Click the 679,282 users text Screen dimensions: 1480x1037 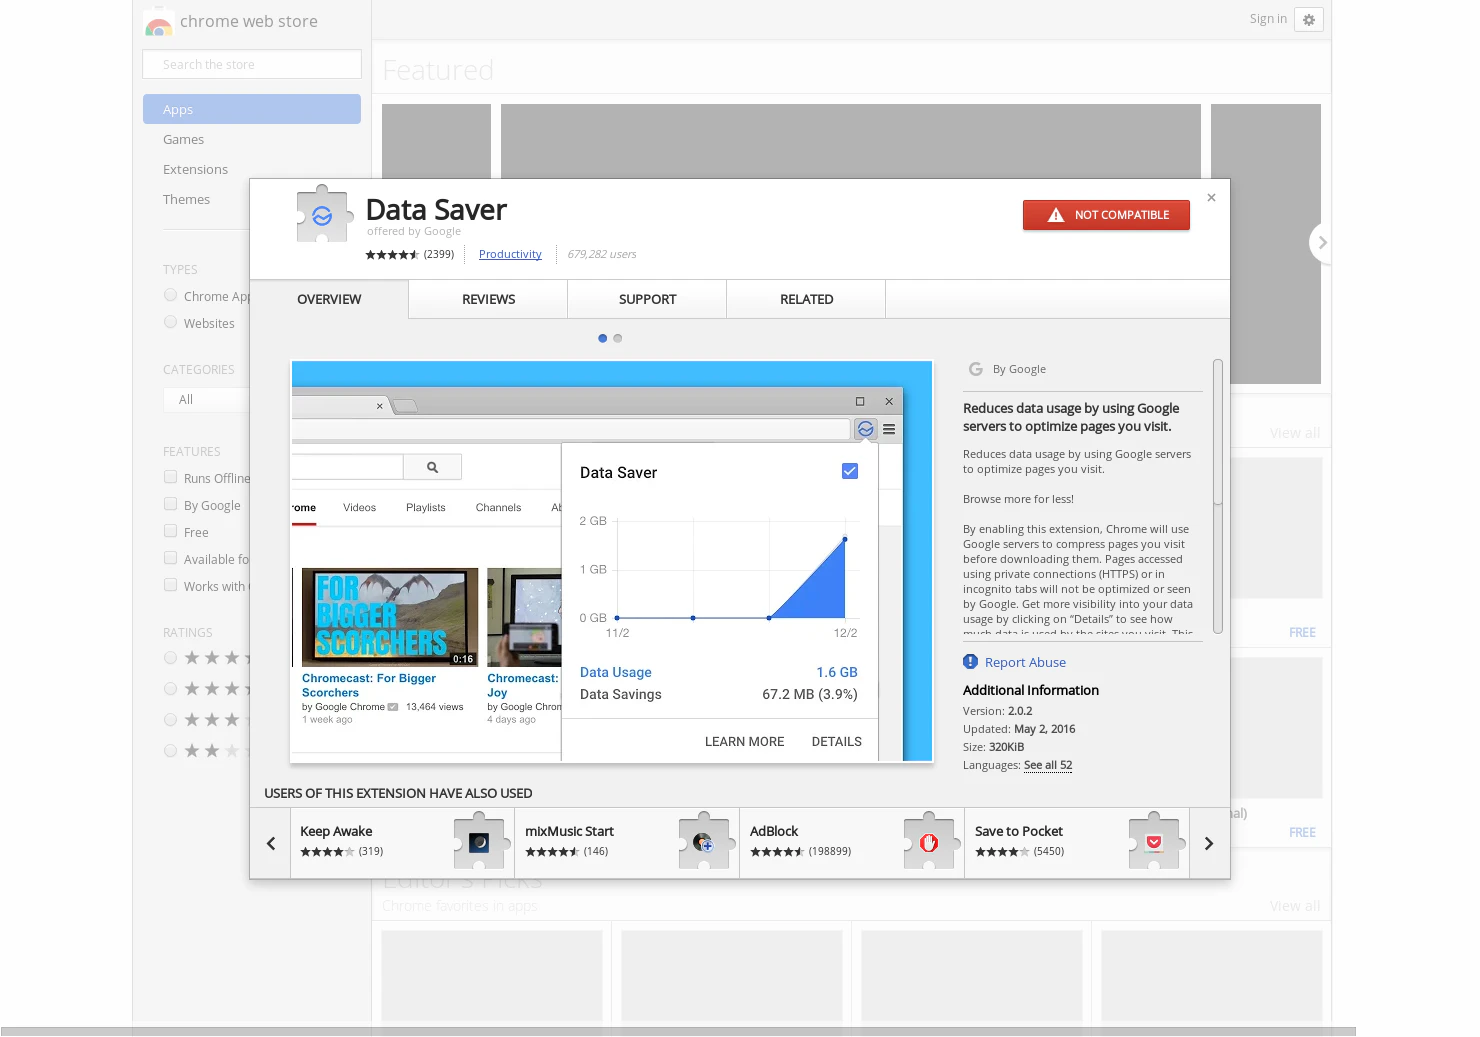(602, 254)
